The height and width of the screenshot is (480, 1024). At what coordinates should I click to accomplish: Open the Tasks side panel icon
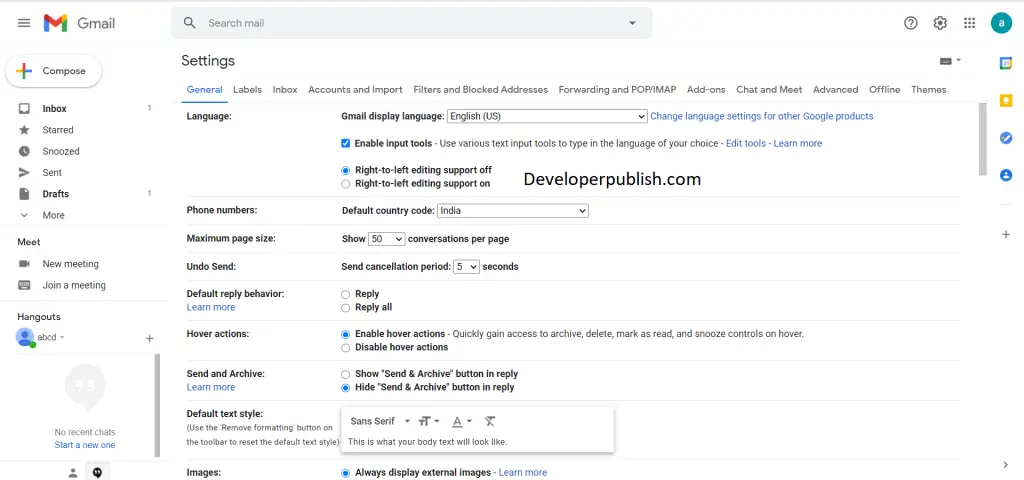[1006, 138]
